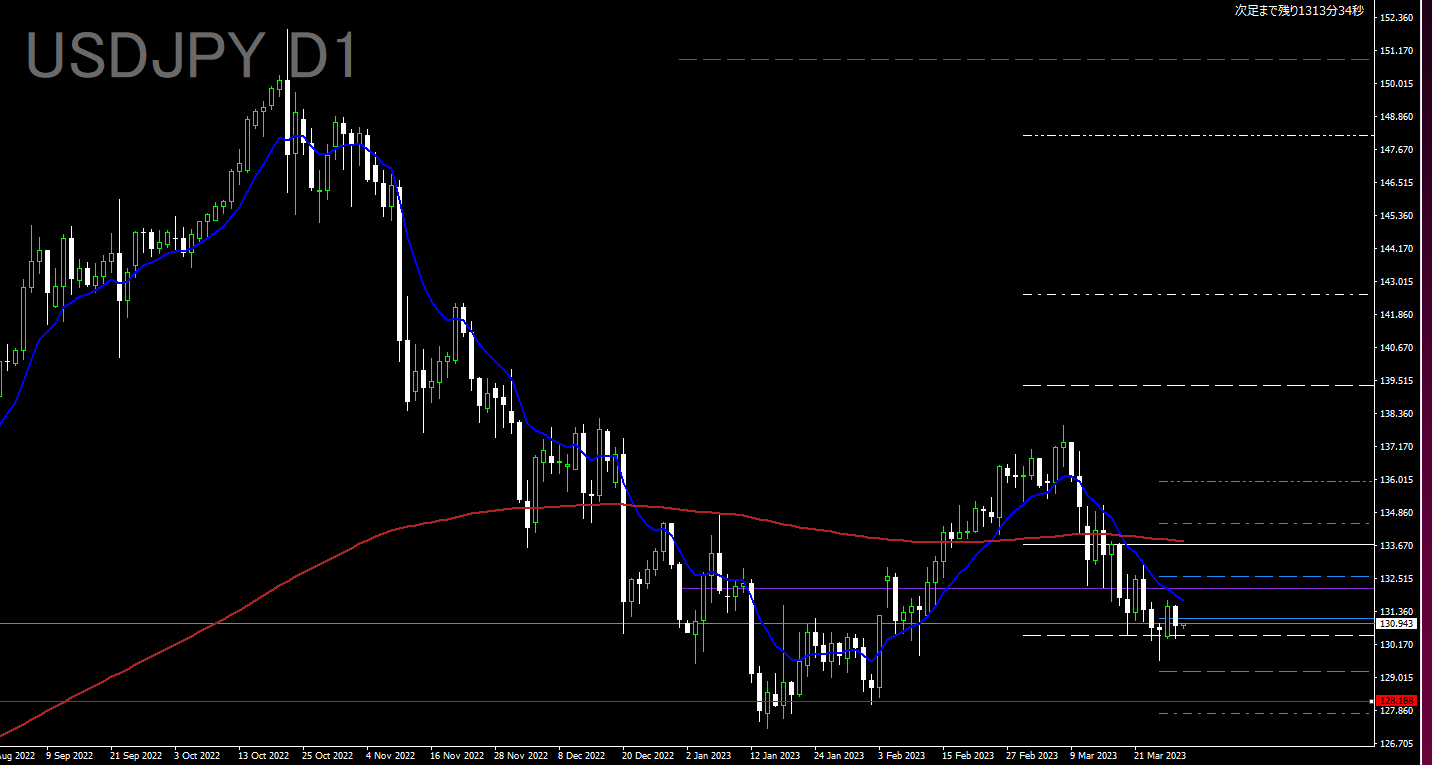Click the 131.360 price axis label
Viewport: 1432px width, 765px height.
point(1396,612)
